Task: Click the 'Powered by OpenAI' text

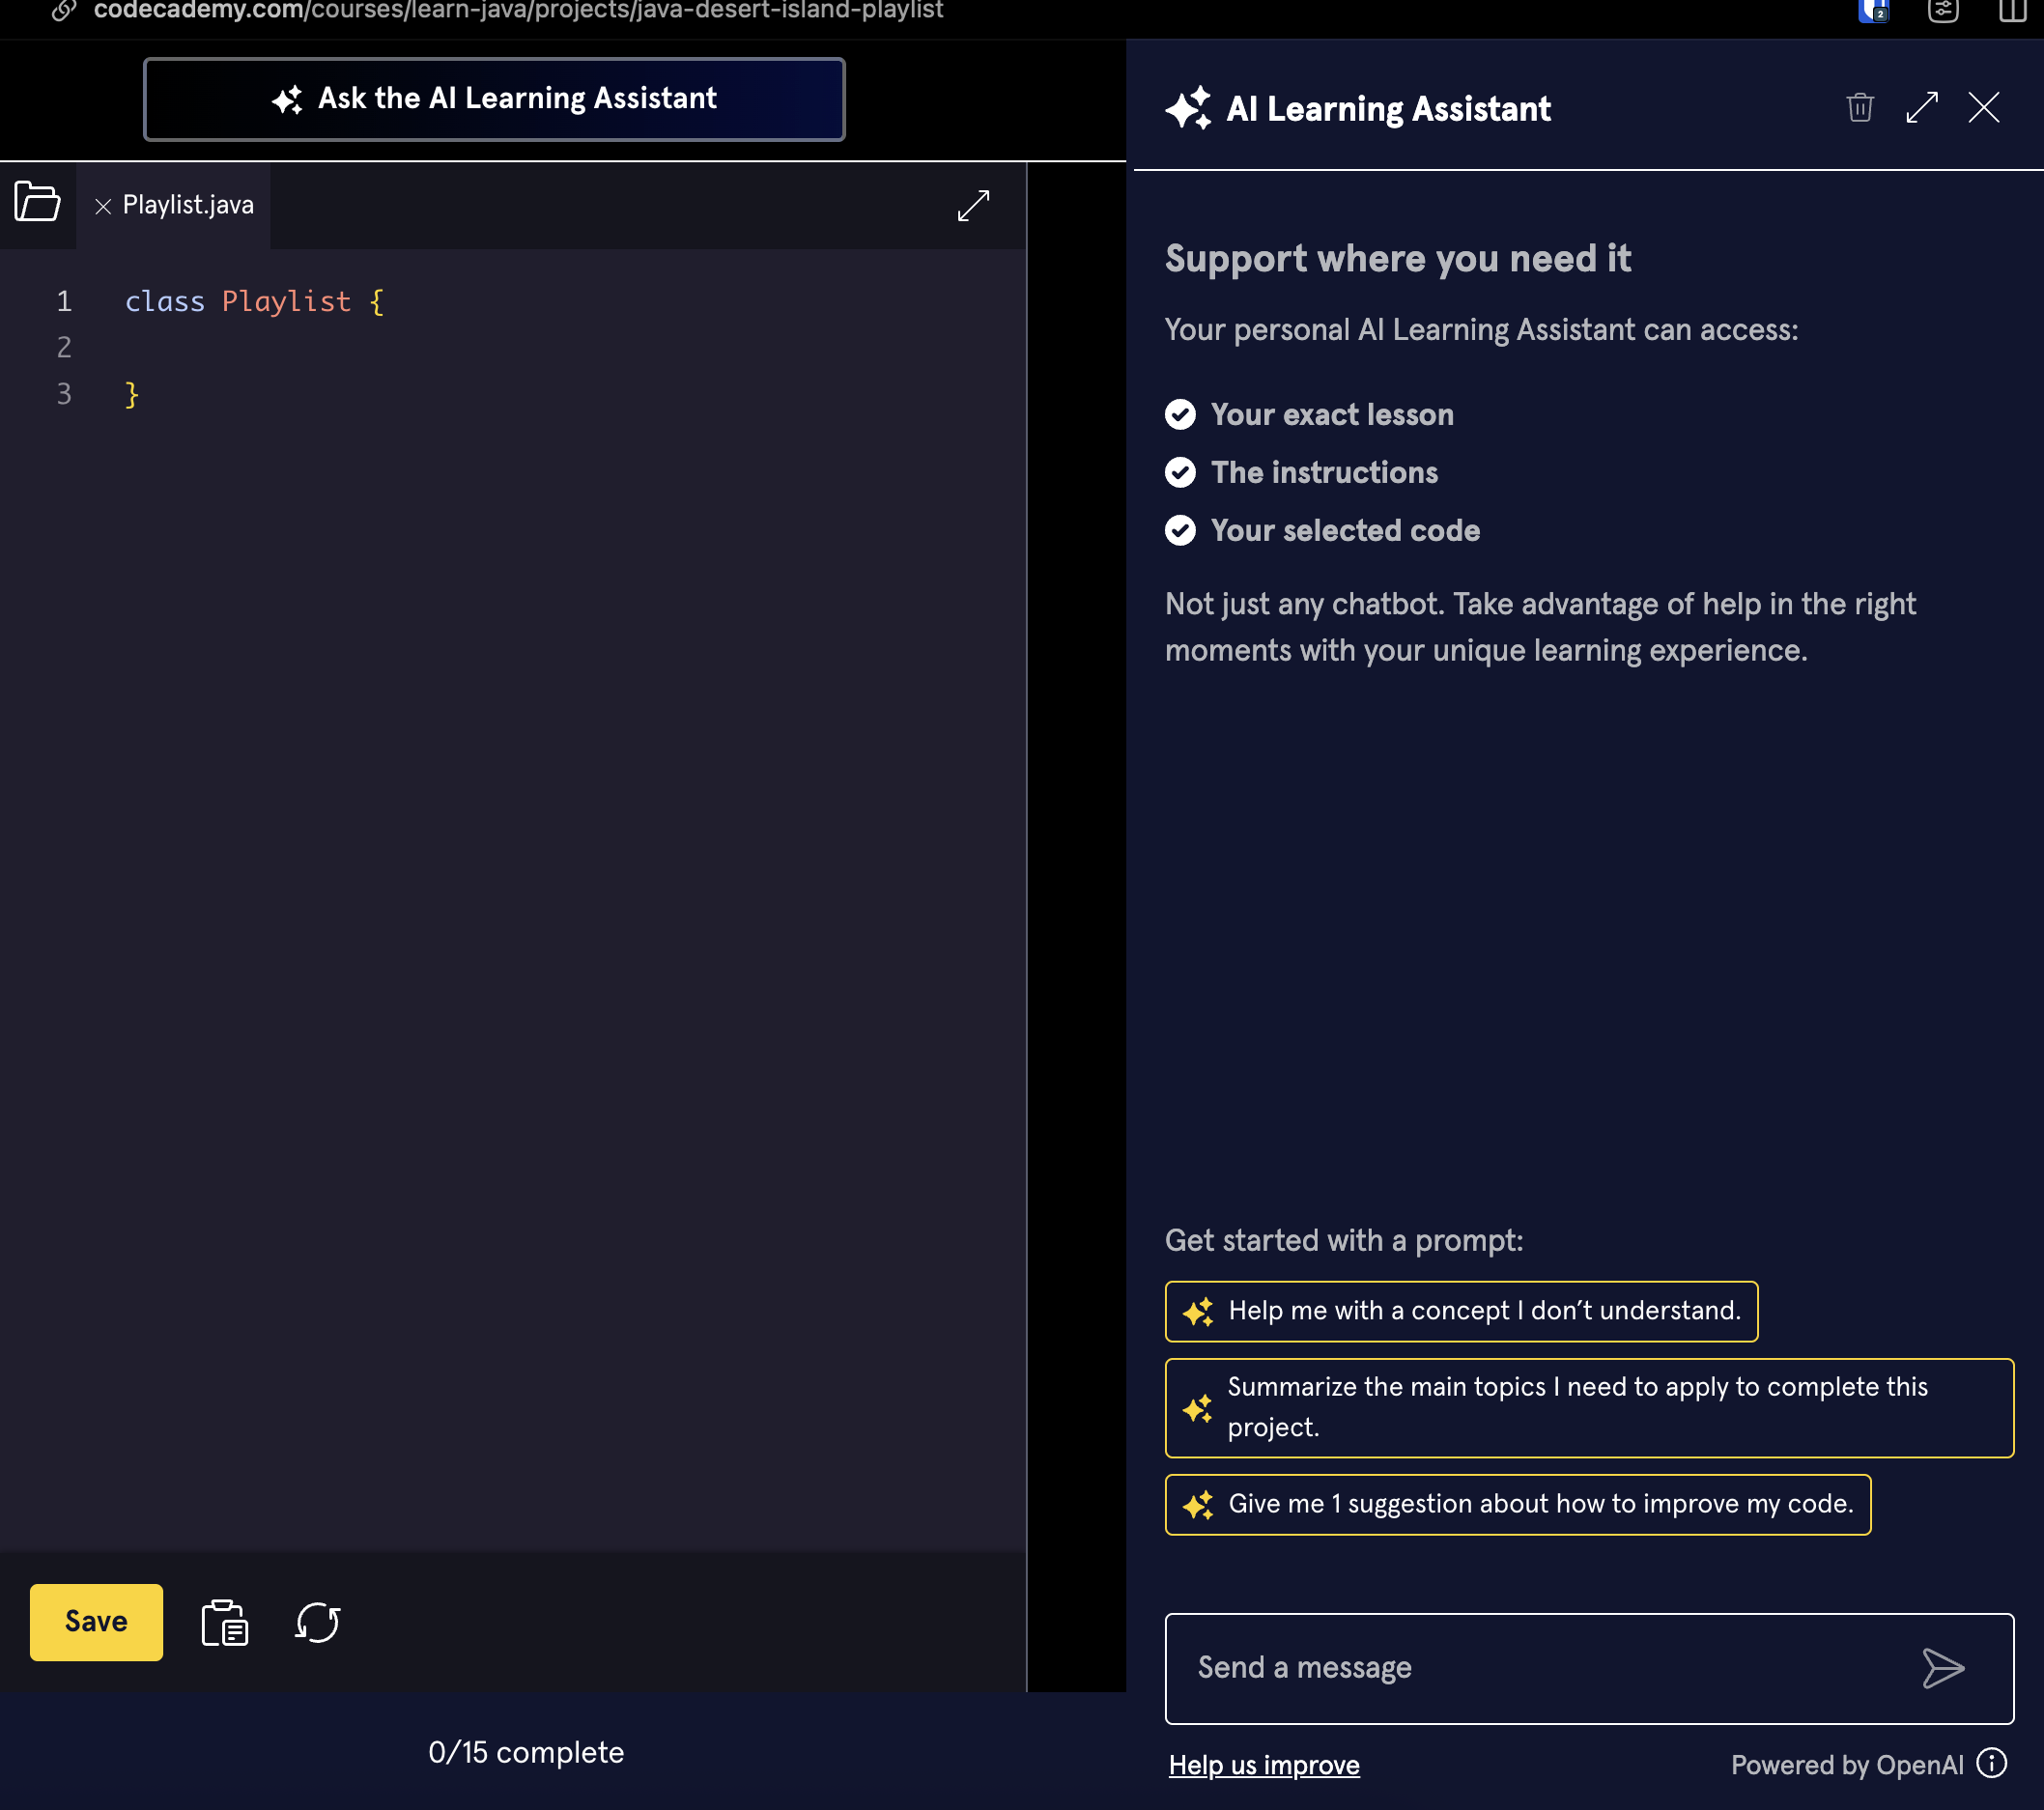Action: point(1847,1765)
